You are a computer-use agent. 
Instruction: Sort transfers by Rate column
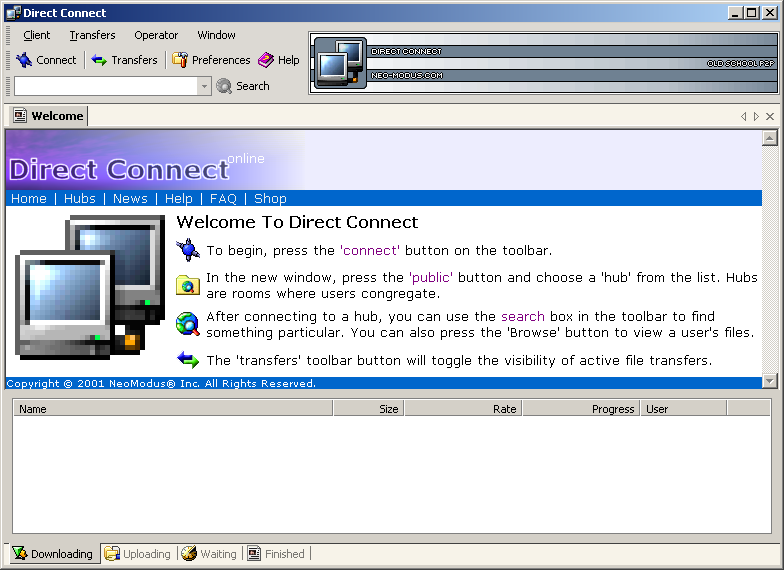[x=464, y=408]
